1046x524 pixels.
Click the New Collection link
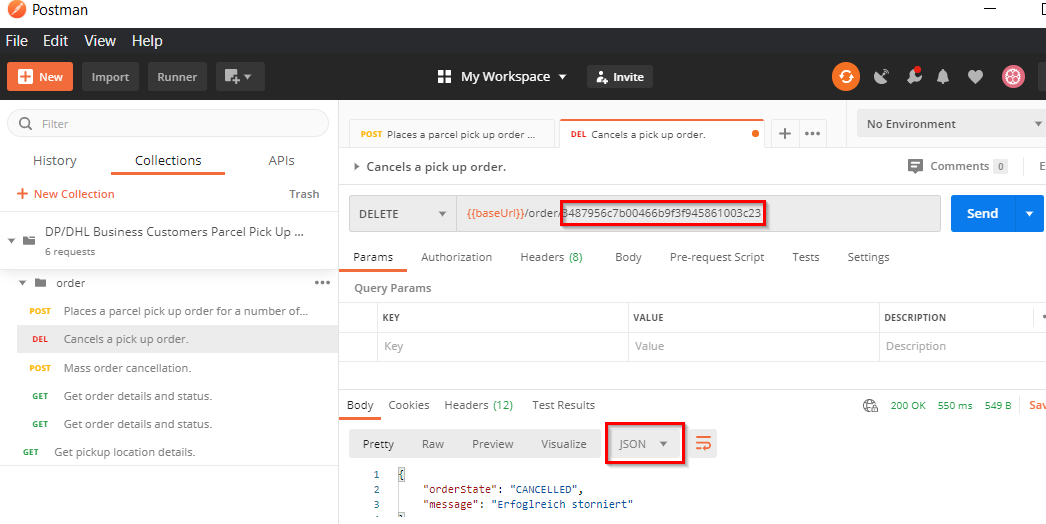pyautogui.click(x=66, y=194)
